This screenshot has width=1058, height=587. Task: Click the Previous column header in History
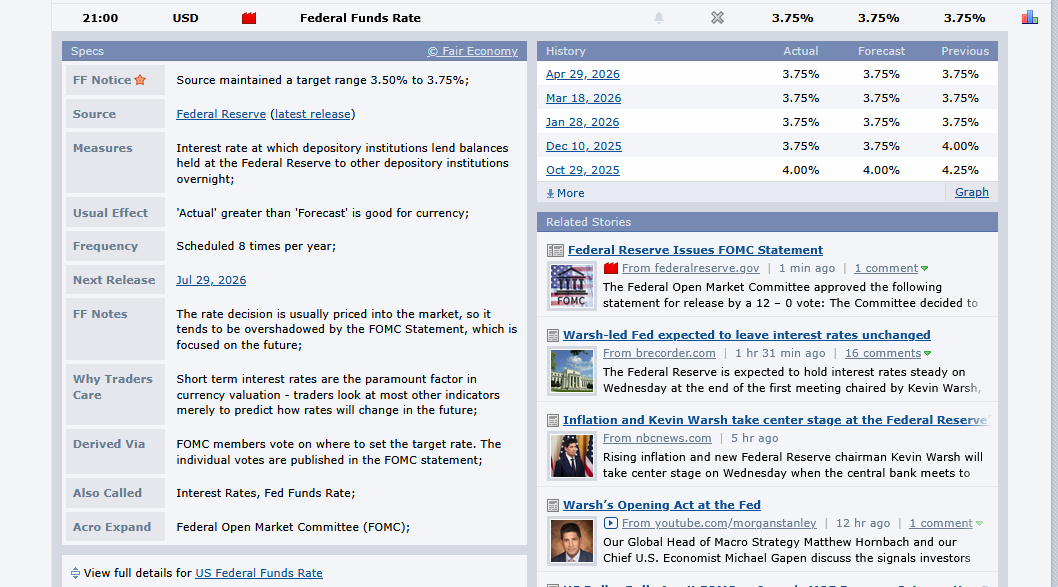coord(965,51)
